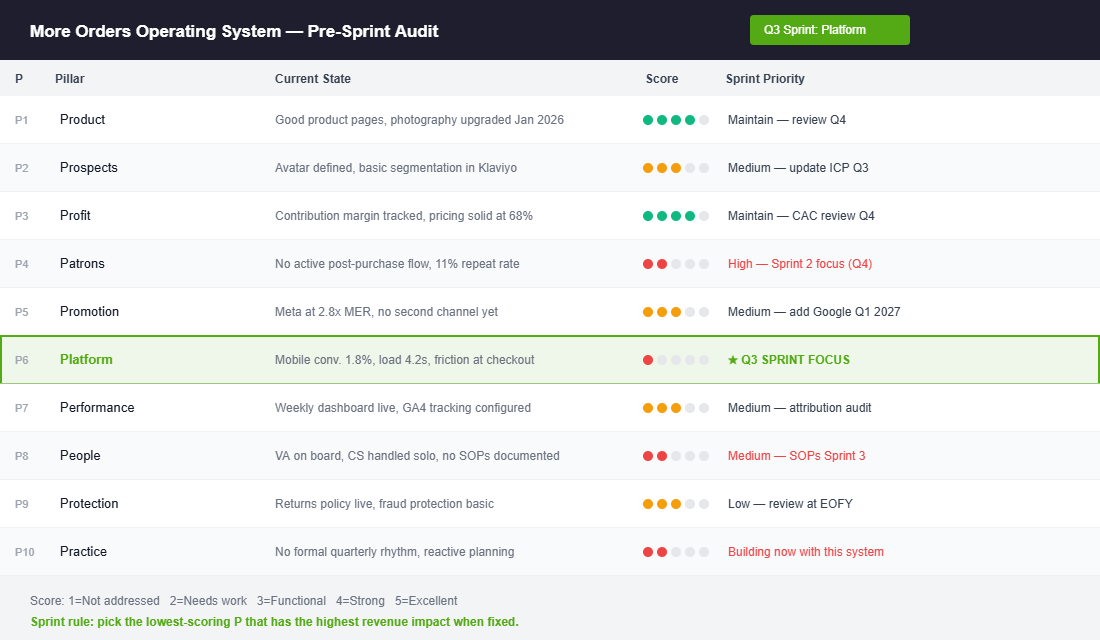Click the P8 row number

tap(22, 455)
